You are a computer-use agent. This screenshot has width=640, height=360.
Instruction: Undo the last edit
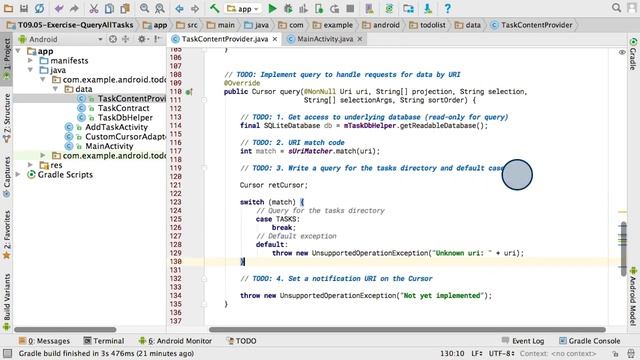pyautogui.click(x=59, y=8)
